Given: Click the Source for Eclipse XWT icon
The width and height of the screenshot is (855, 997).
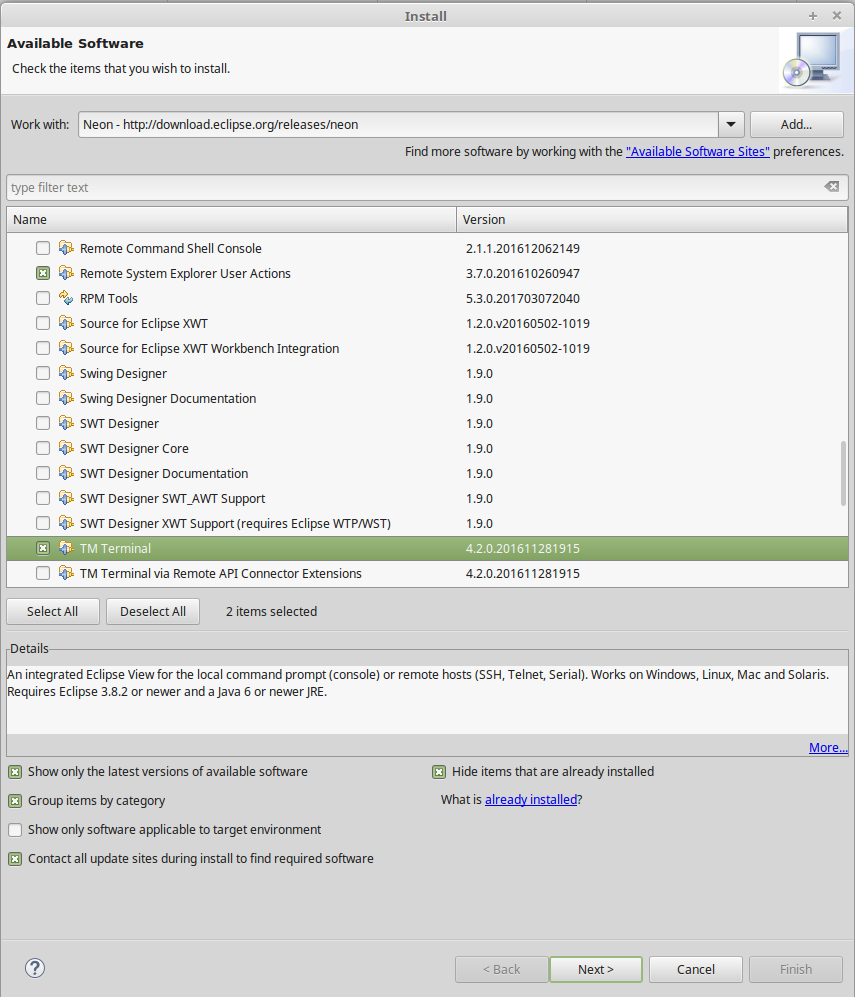Looking at the screenshot, I should point(66,323).
